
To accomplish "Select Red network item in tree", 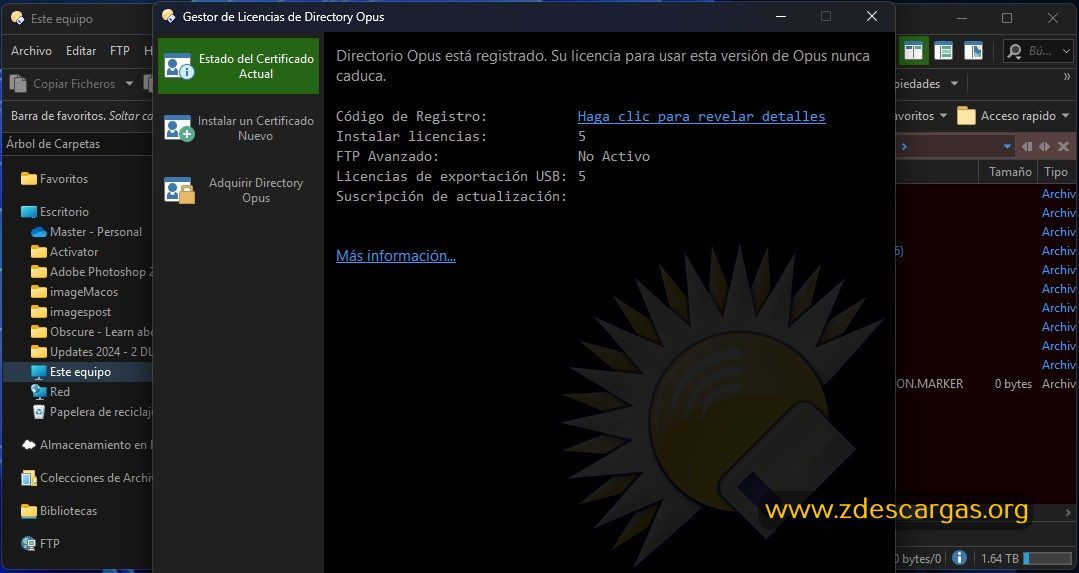I will (x=59, y=391).
